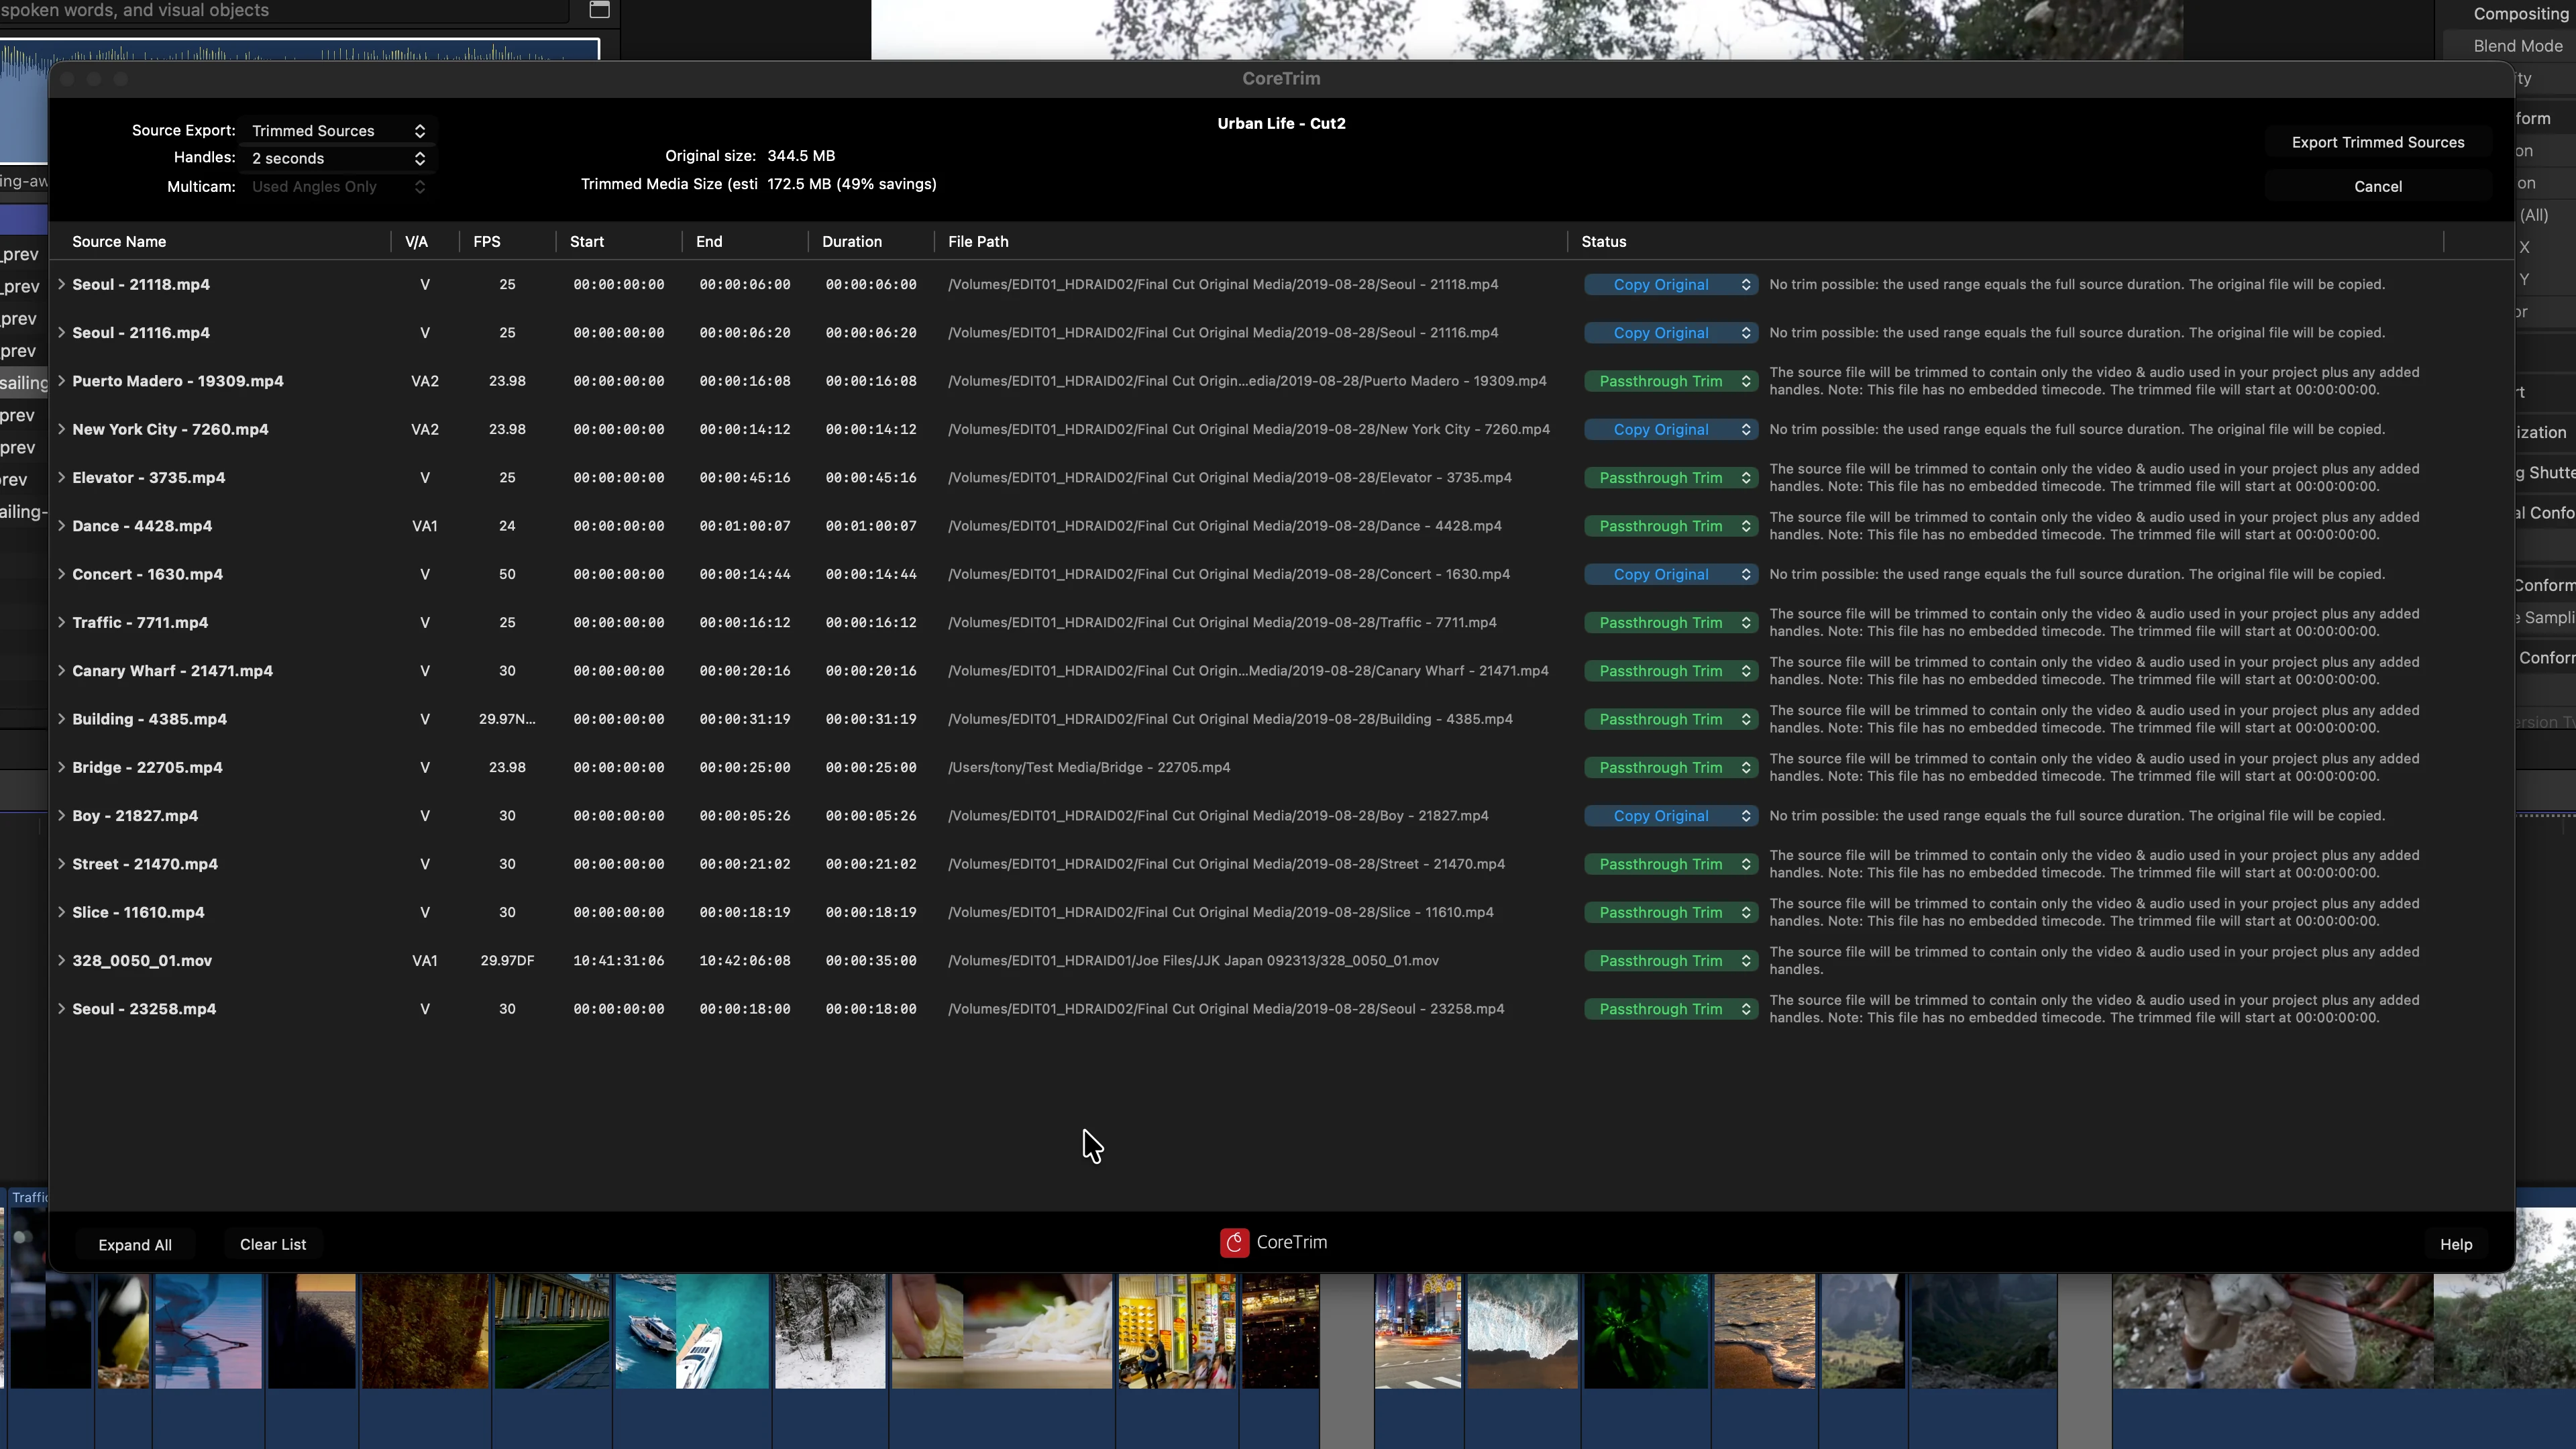2576x1449 pixels.
Task: Select yacht thumbnail in the Final Cut timeline
Action: [x=692, y=1330]
